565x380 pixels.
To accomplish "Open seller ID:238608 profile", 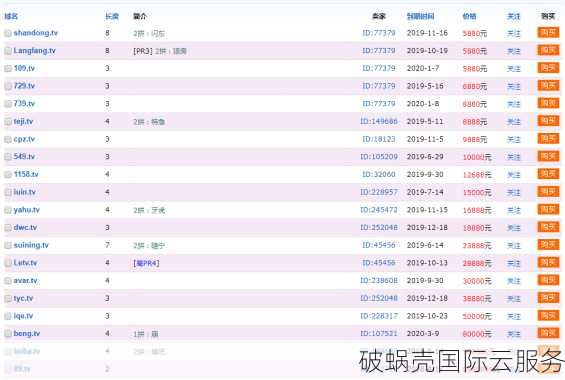I will coord(379,281).
